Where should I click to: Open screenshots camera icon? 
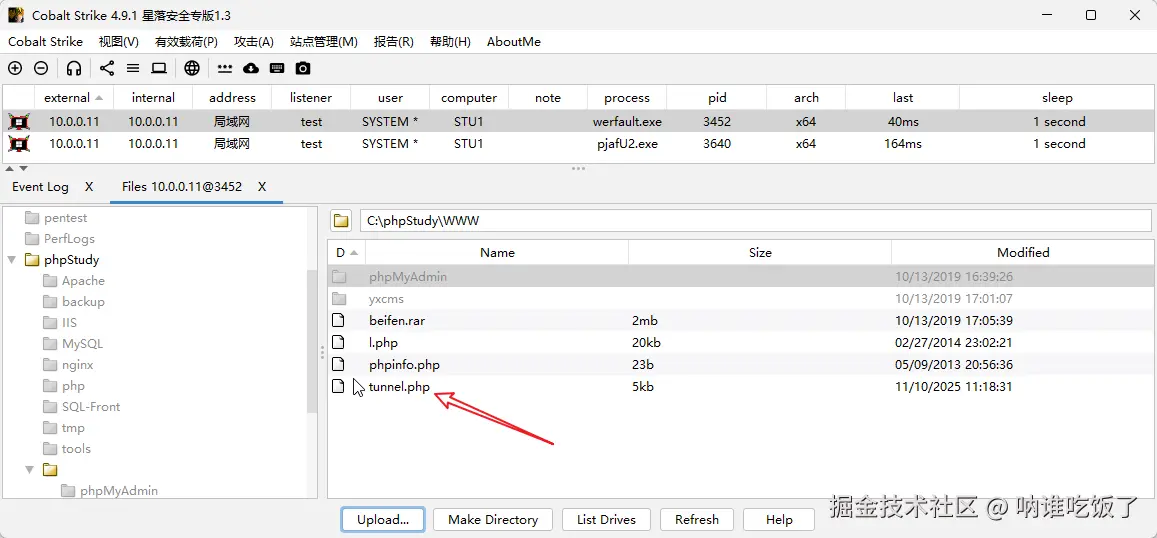pyautogui.click(x=303, y=69)
